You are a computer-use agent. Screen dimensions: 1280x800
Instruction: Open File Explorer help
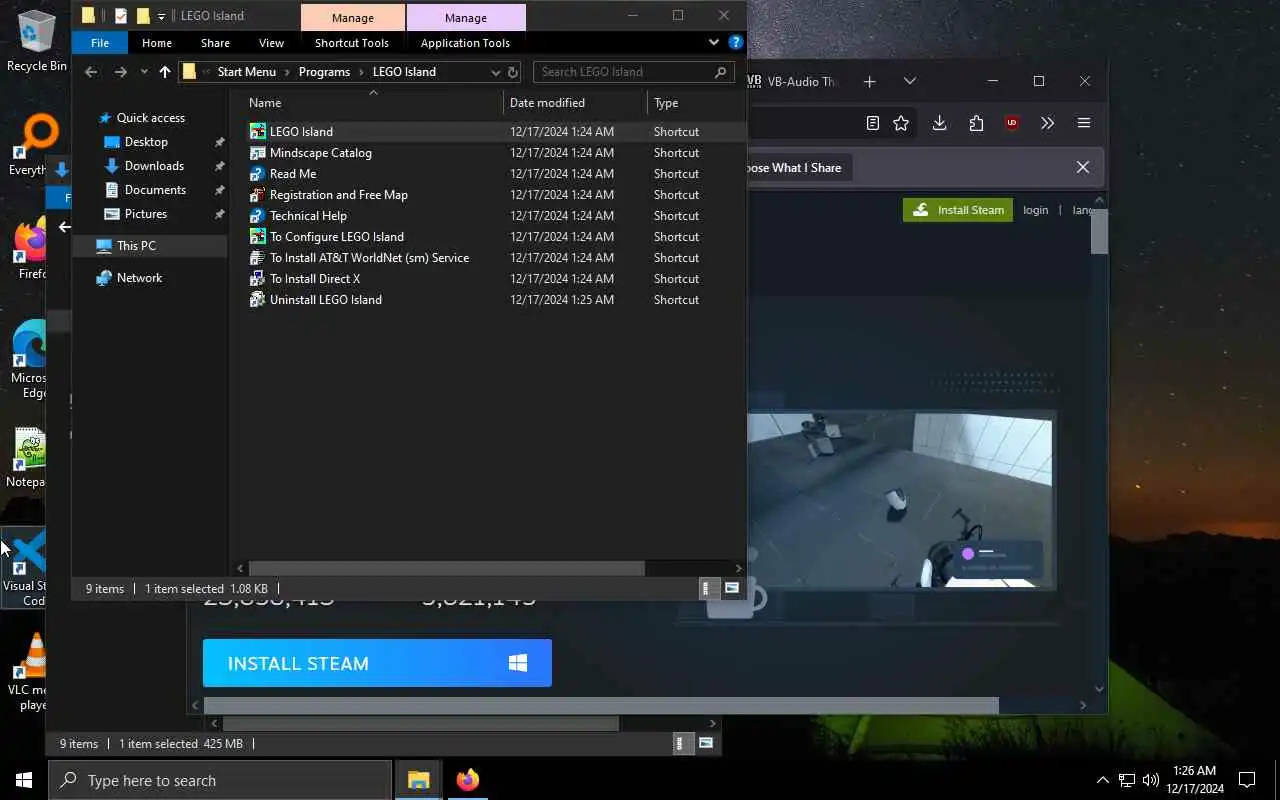[736, 43]
